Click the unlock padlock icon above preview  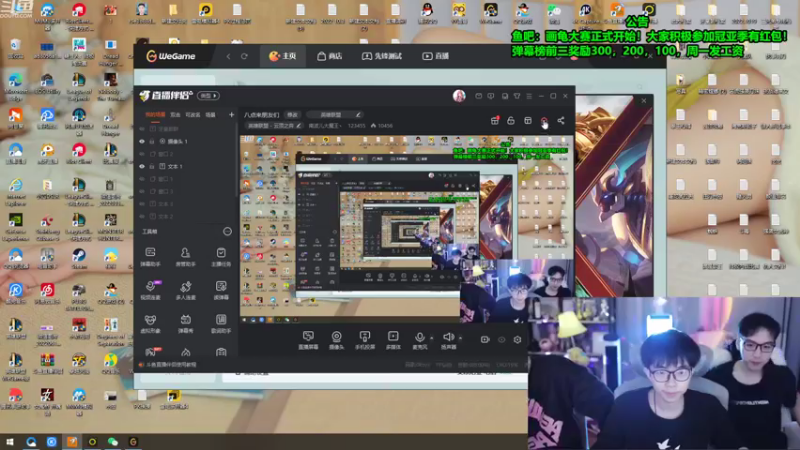[x=511, y=120]
